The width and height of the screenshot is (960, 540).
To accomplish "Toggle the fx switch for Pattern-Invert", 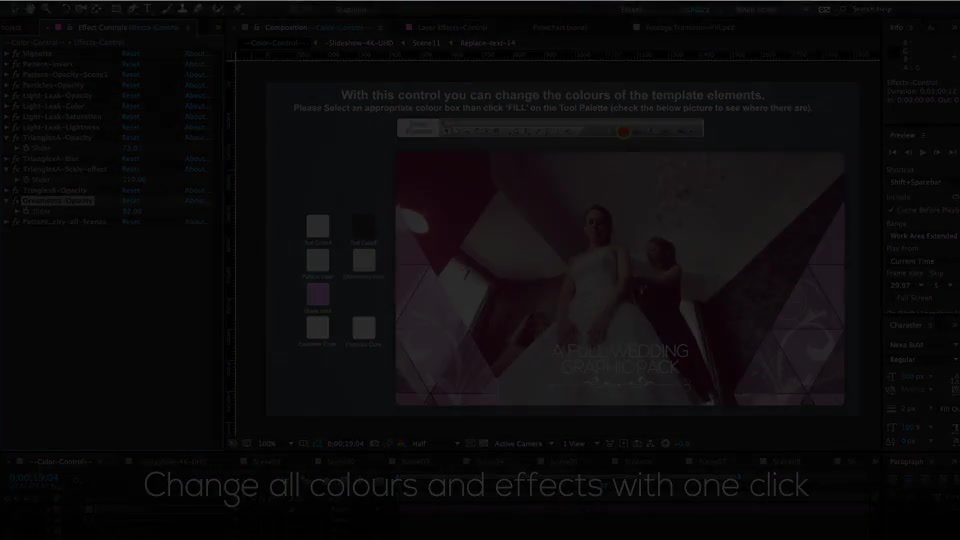I will click(16, 64).
